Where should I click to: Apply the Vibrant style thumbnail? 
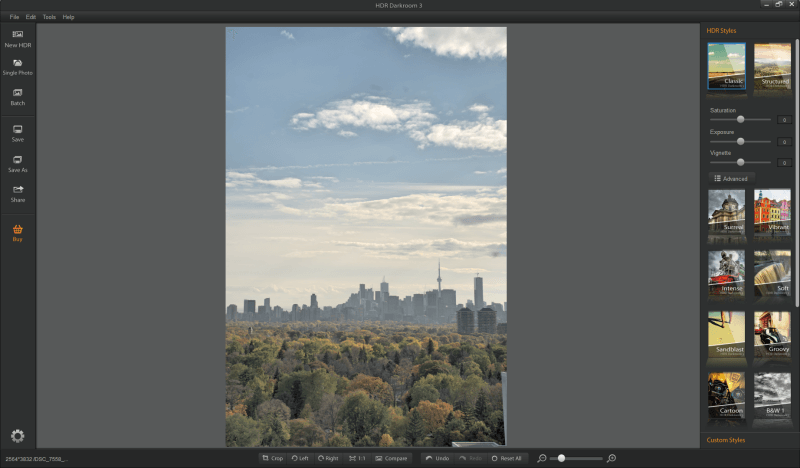(x=772, y=212)
